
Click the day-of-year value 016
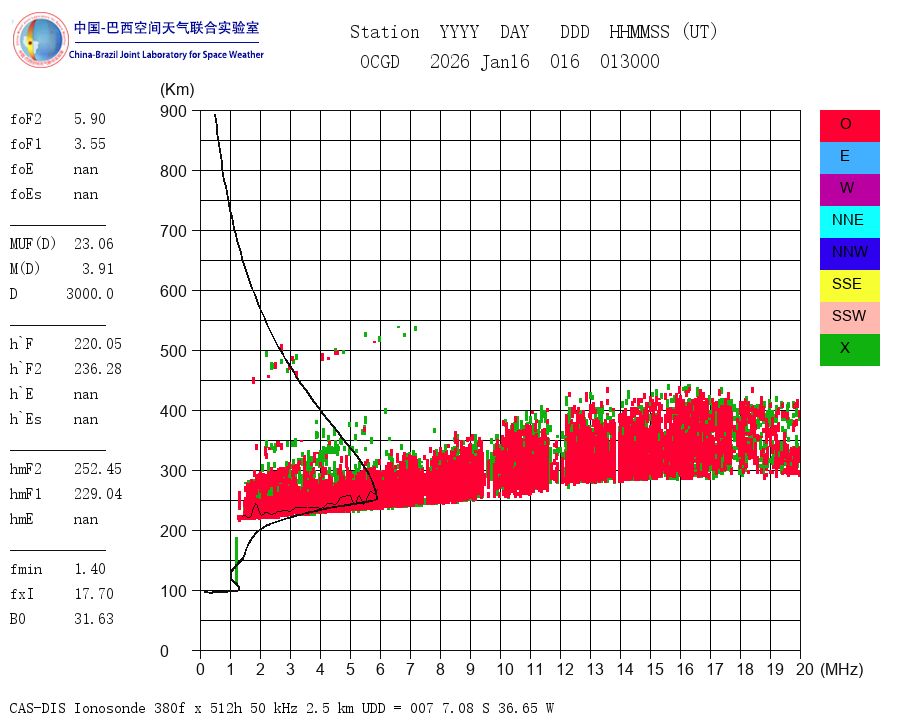pos(565,61)
